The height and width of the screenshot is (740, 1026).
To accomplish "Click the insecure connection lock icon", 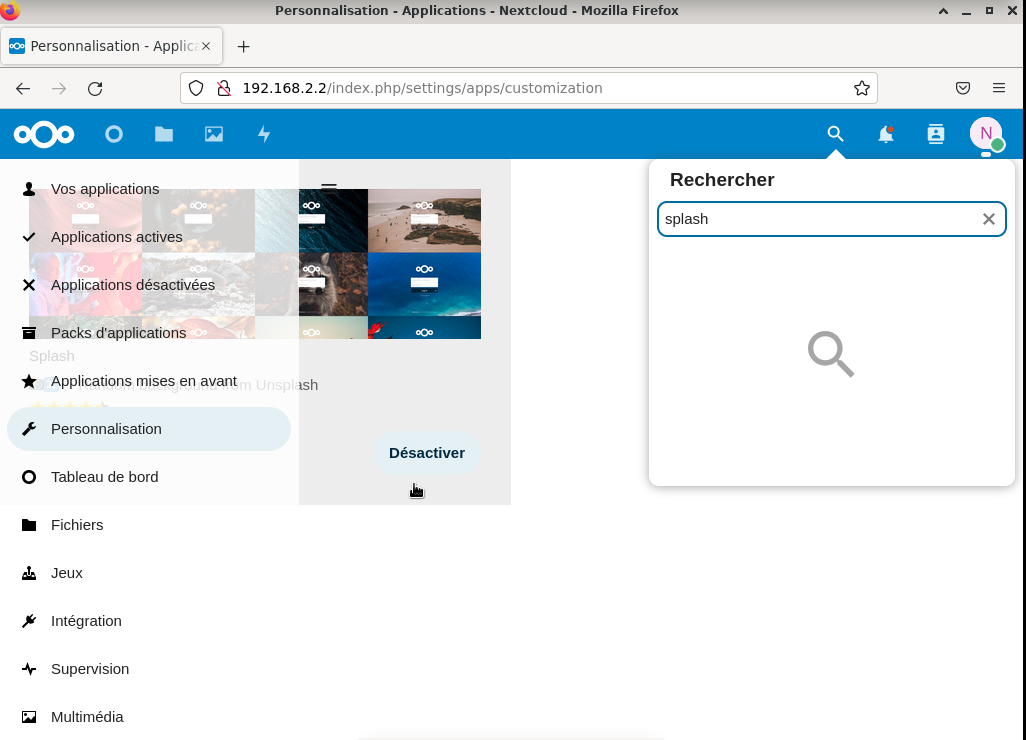I will [224, 88].
